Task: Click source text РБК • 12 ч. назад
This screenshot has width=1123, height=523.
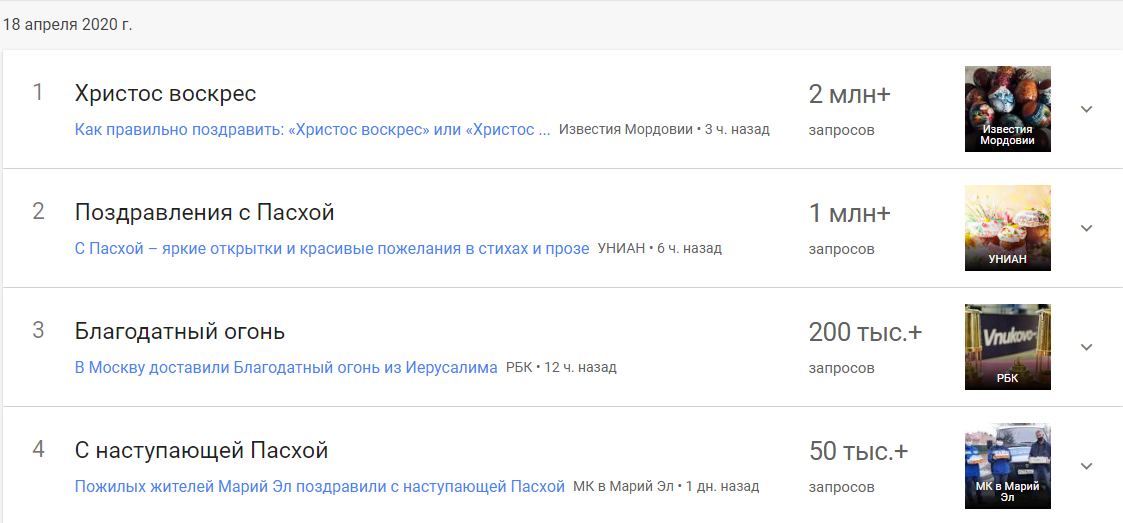Action: point(561,368)
